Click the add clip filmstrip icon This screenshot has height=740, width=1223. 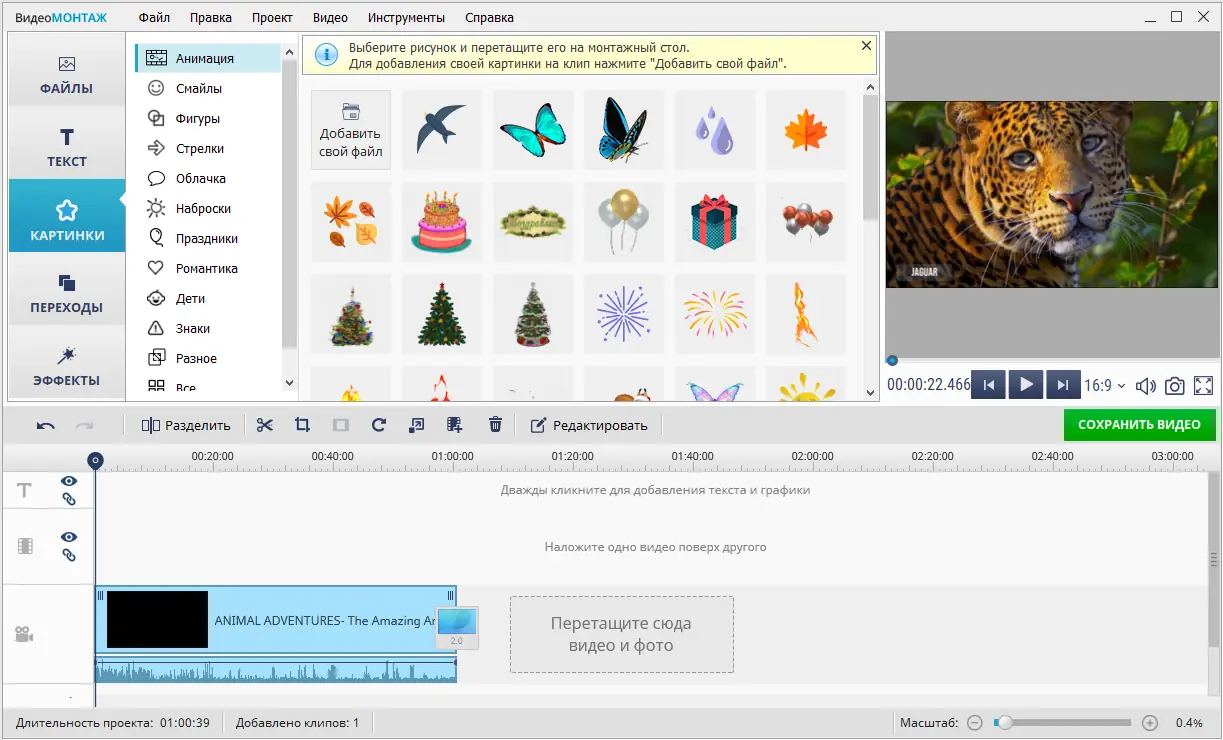coord(455,425)
